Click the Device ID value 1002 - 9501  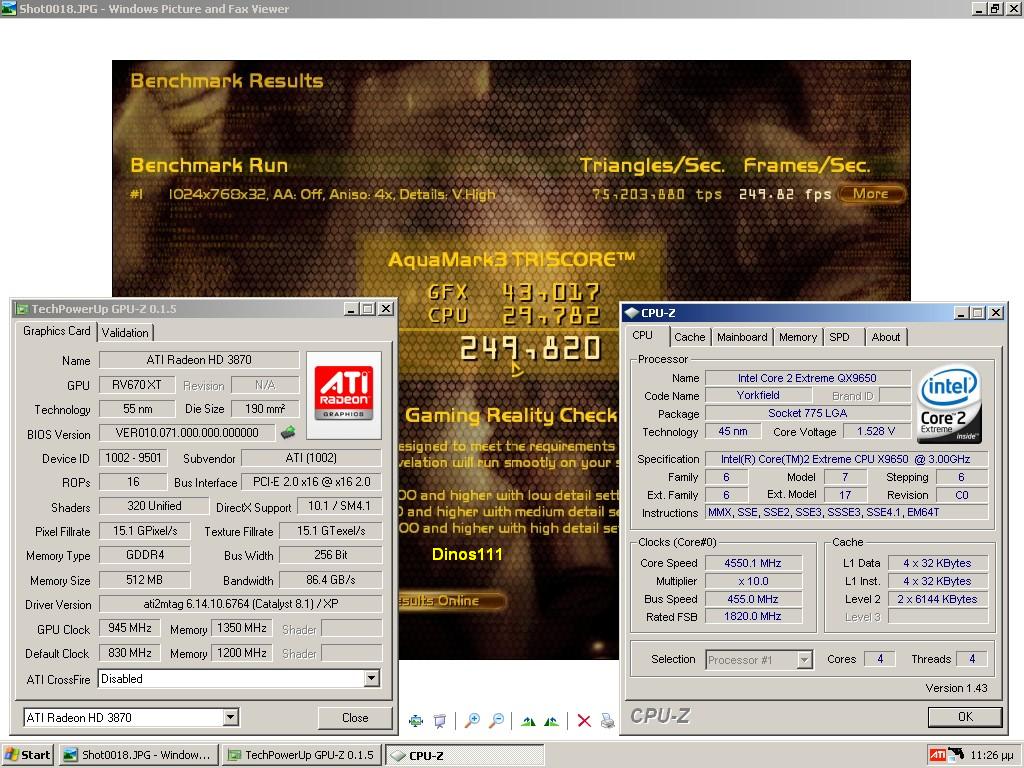[x=133, y=458]
